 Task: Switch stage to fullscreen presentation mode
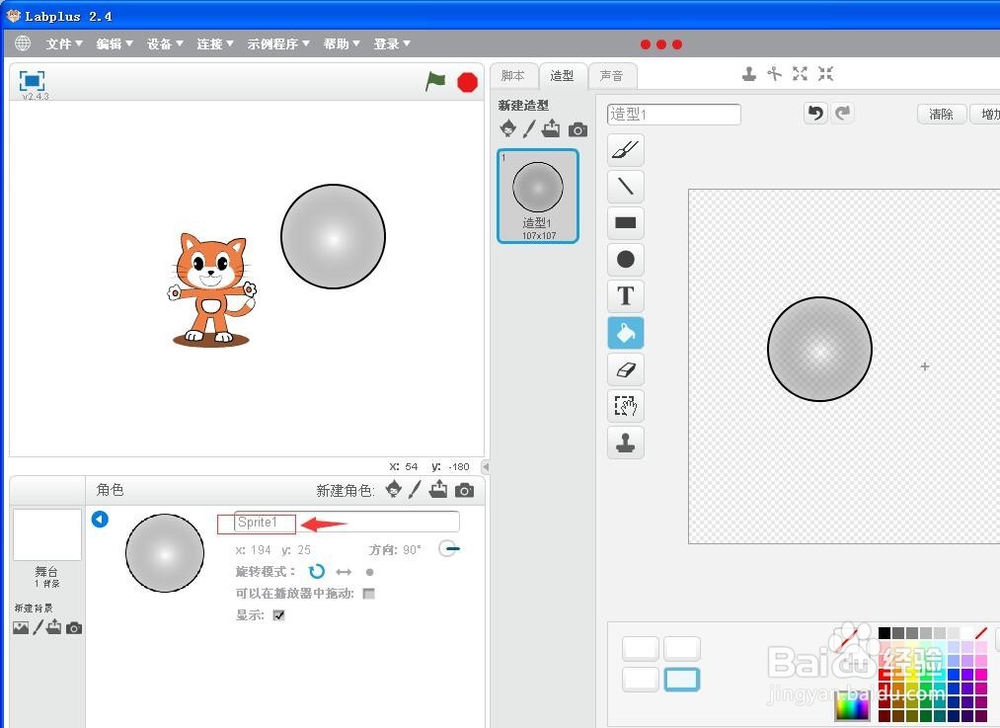(x=32, y=80)
